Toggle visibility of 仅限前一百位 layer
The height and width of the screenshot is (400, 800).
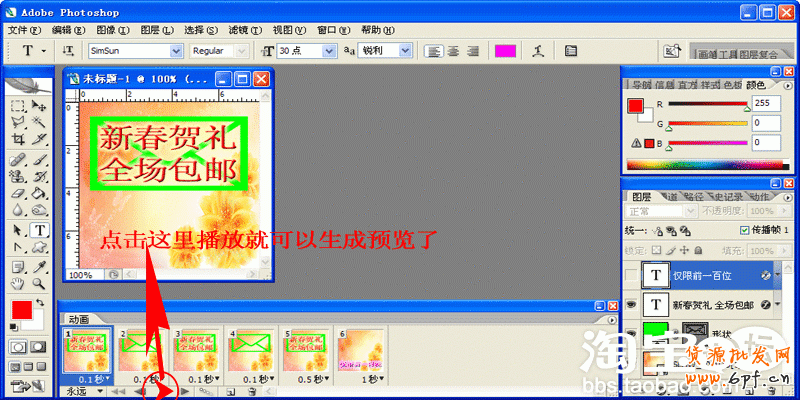630,275
